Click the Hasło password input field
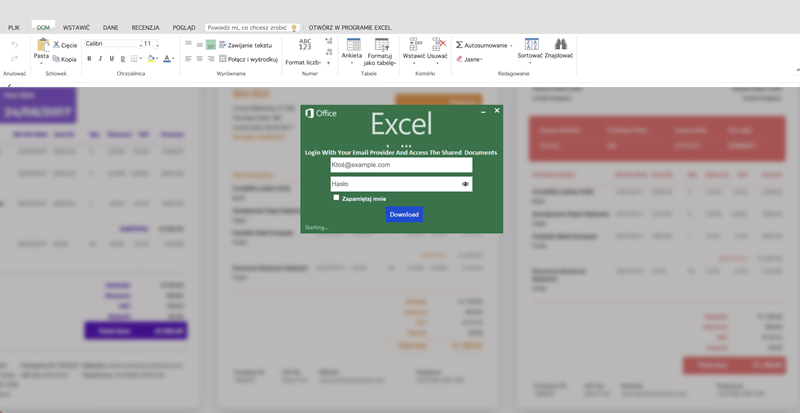800x413 pixels. click(394, 184)
